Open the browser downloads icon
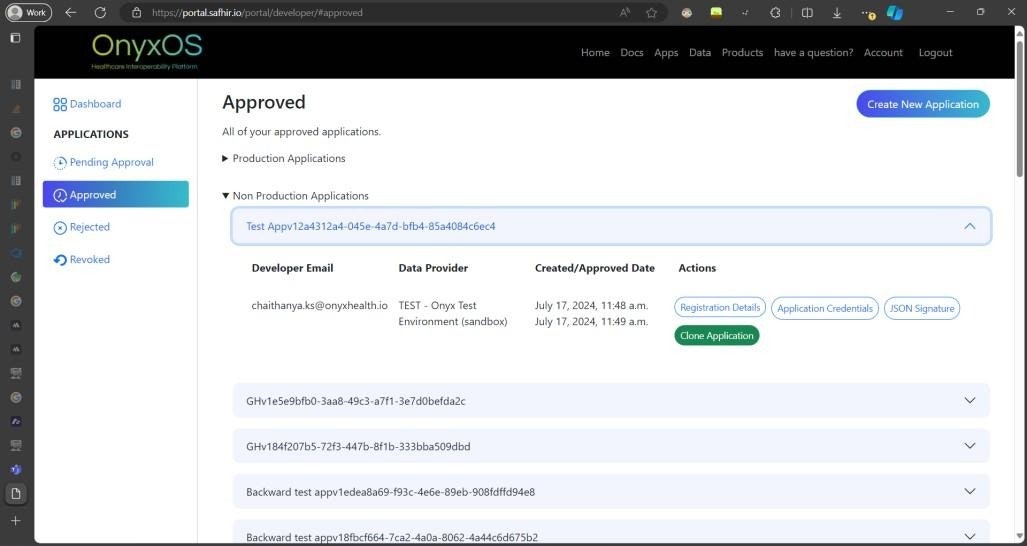Screen dimensions: 1027x546 click(837, 13)
